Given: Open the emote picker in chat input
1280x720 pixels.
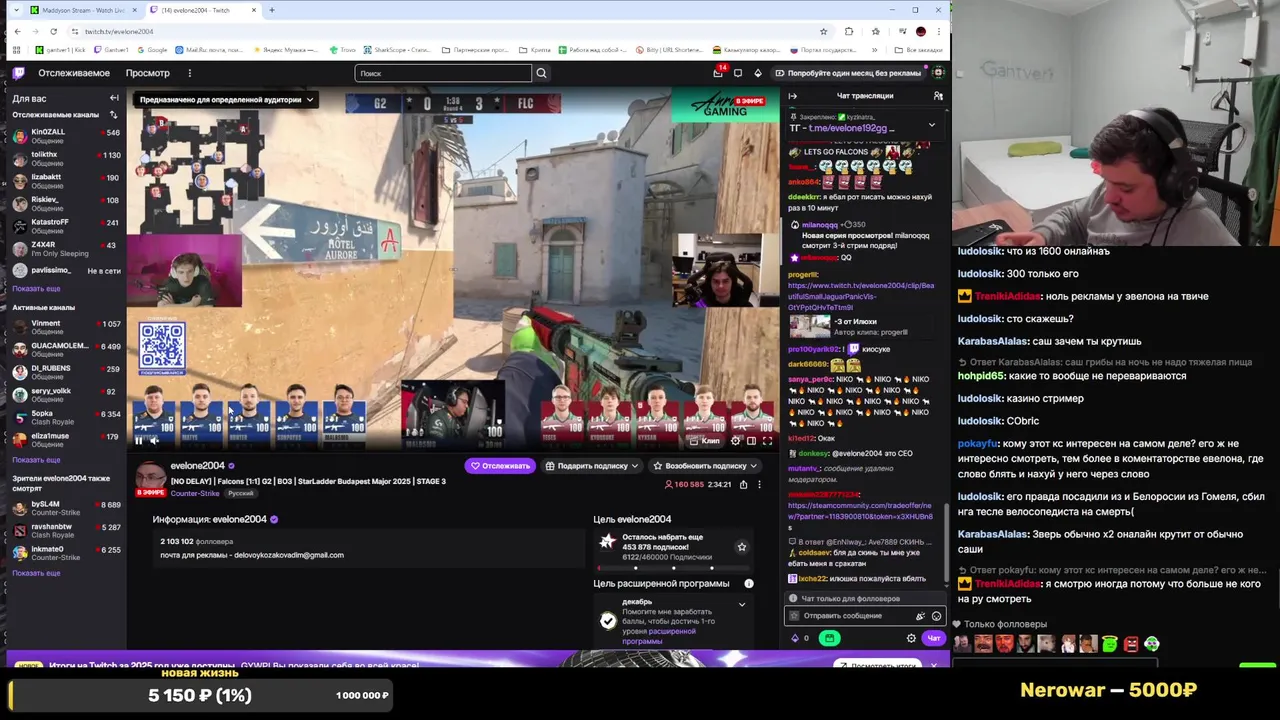Looking at the screenshot, I should (936, 616).
